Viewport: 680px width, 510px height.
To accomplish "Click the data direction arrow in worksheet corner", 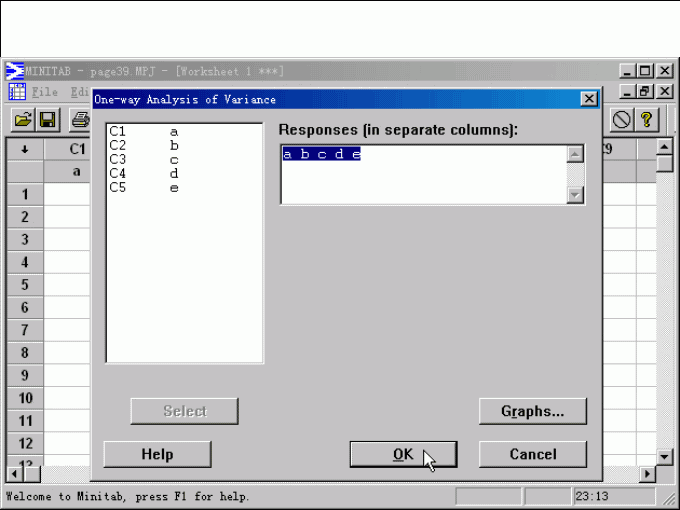I will [24, 150].
